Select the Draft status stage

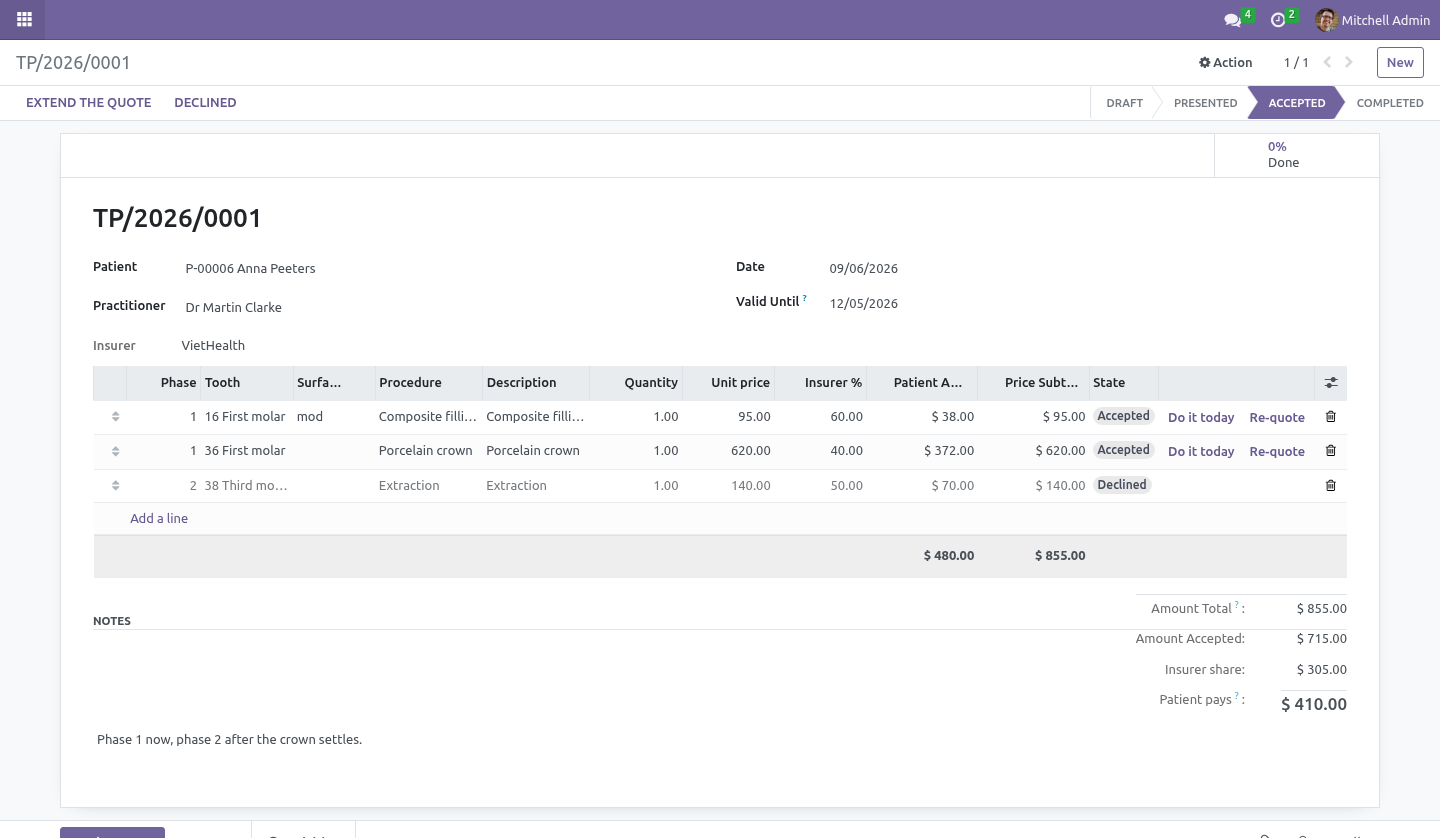pyautogui.click(x=1124, y=103)
